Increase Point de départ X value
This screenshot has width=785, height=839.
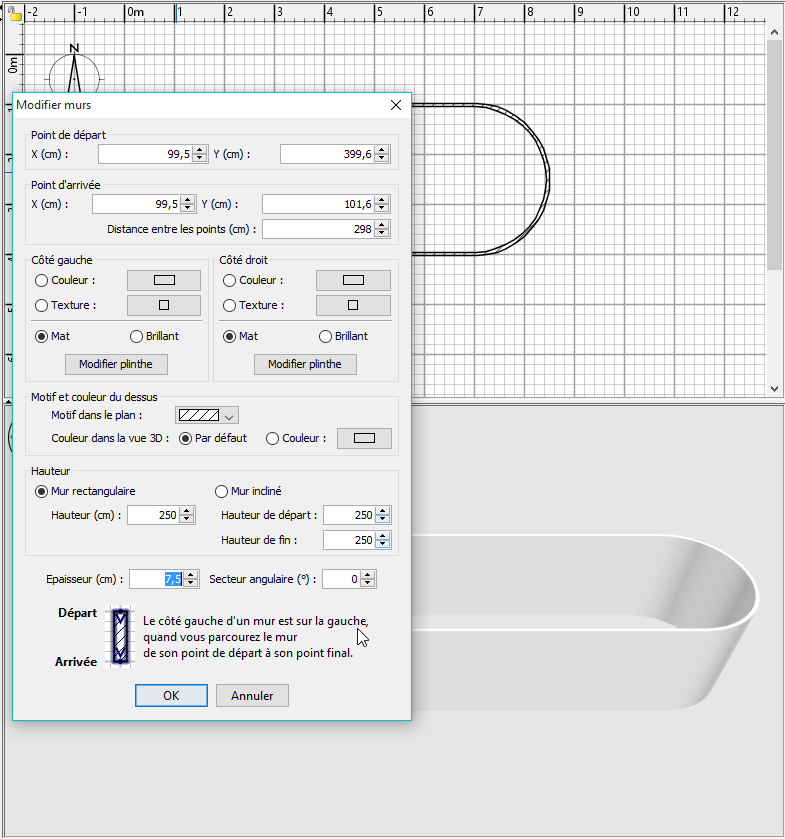point(200,150)
